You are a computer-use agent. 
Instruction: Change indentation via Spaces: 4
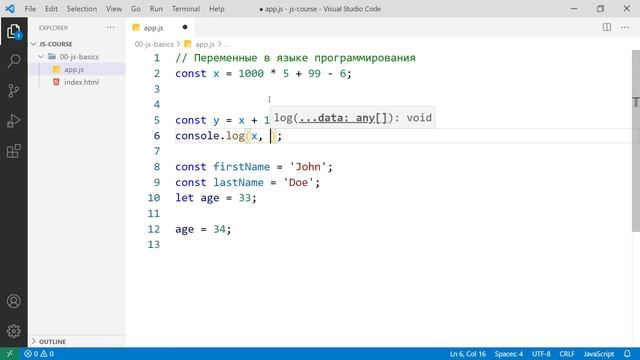(x=509, y=354)
